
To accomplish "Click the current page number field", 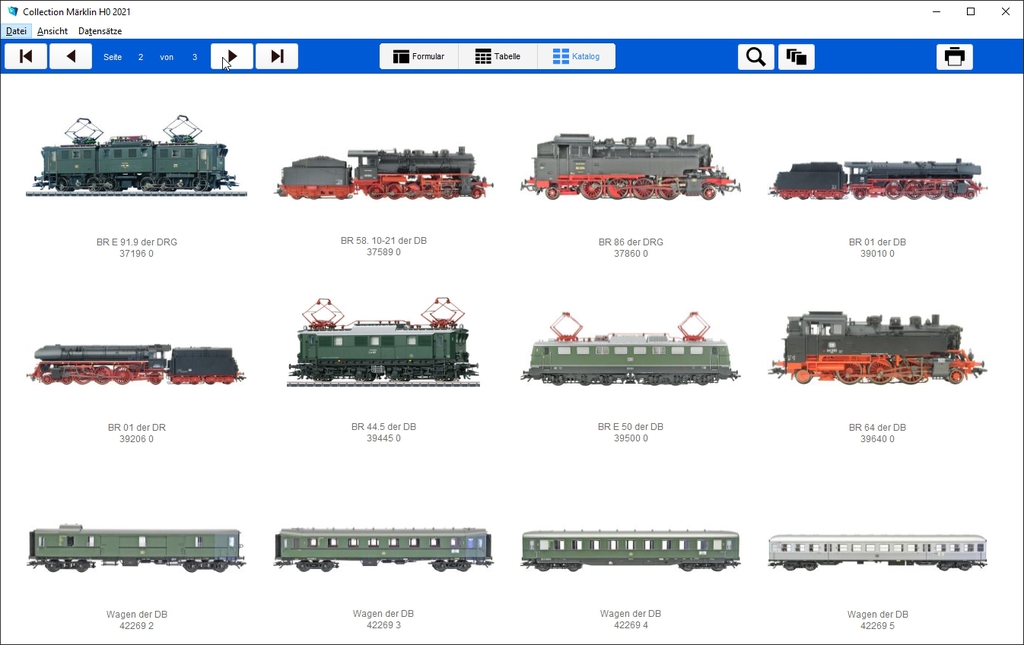I will pyautogui.click(x=141, y=57).
